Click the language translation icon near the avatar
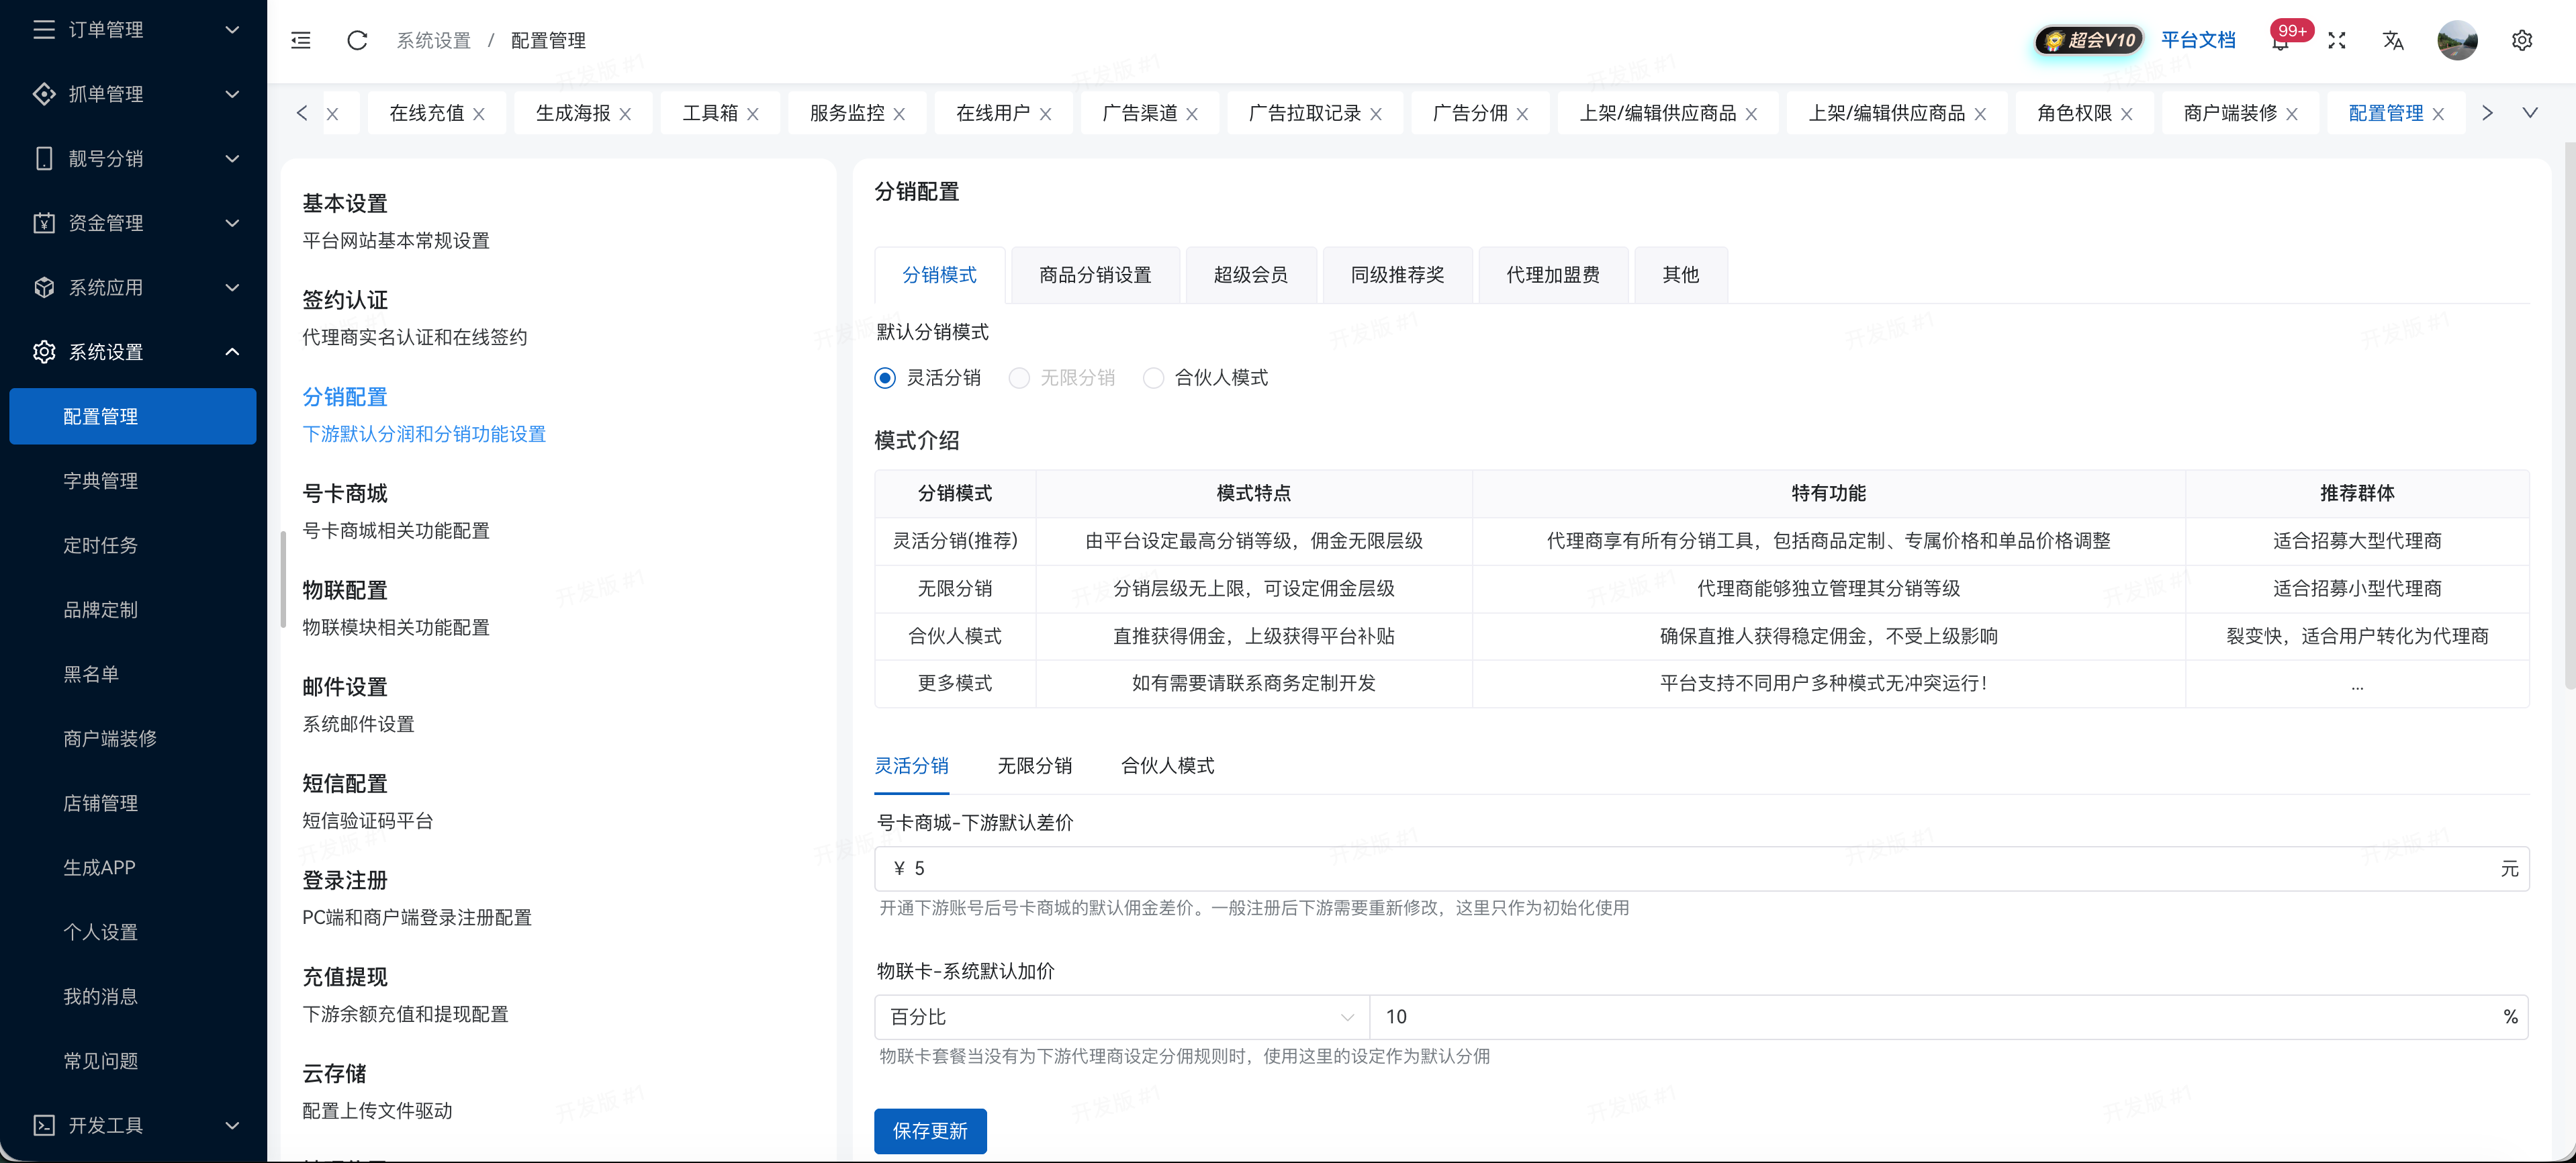The image size is (2576, 1163). pos(2393,41)
